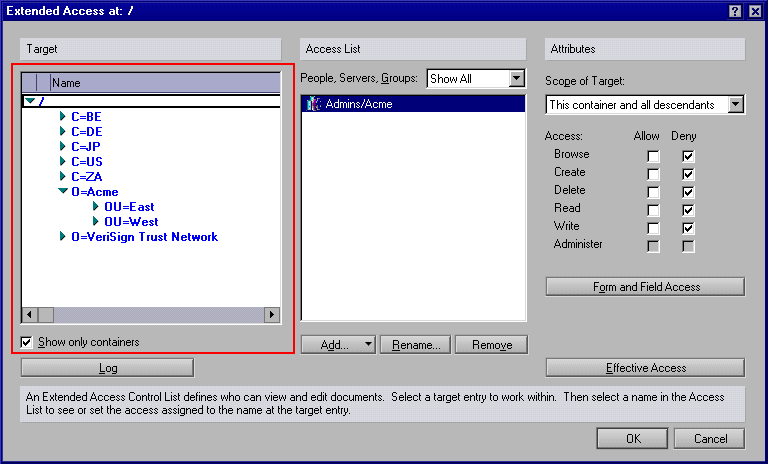Open the Add button dropdown arrow
This screenshot has height=464, width=768.
tap(368, 344)
